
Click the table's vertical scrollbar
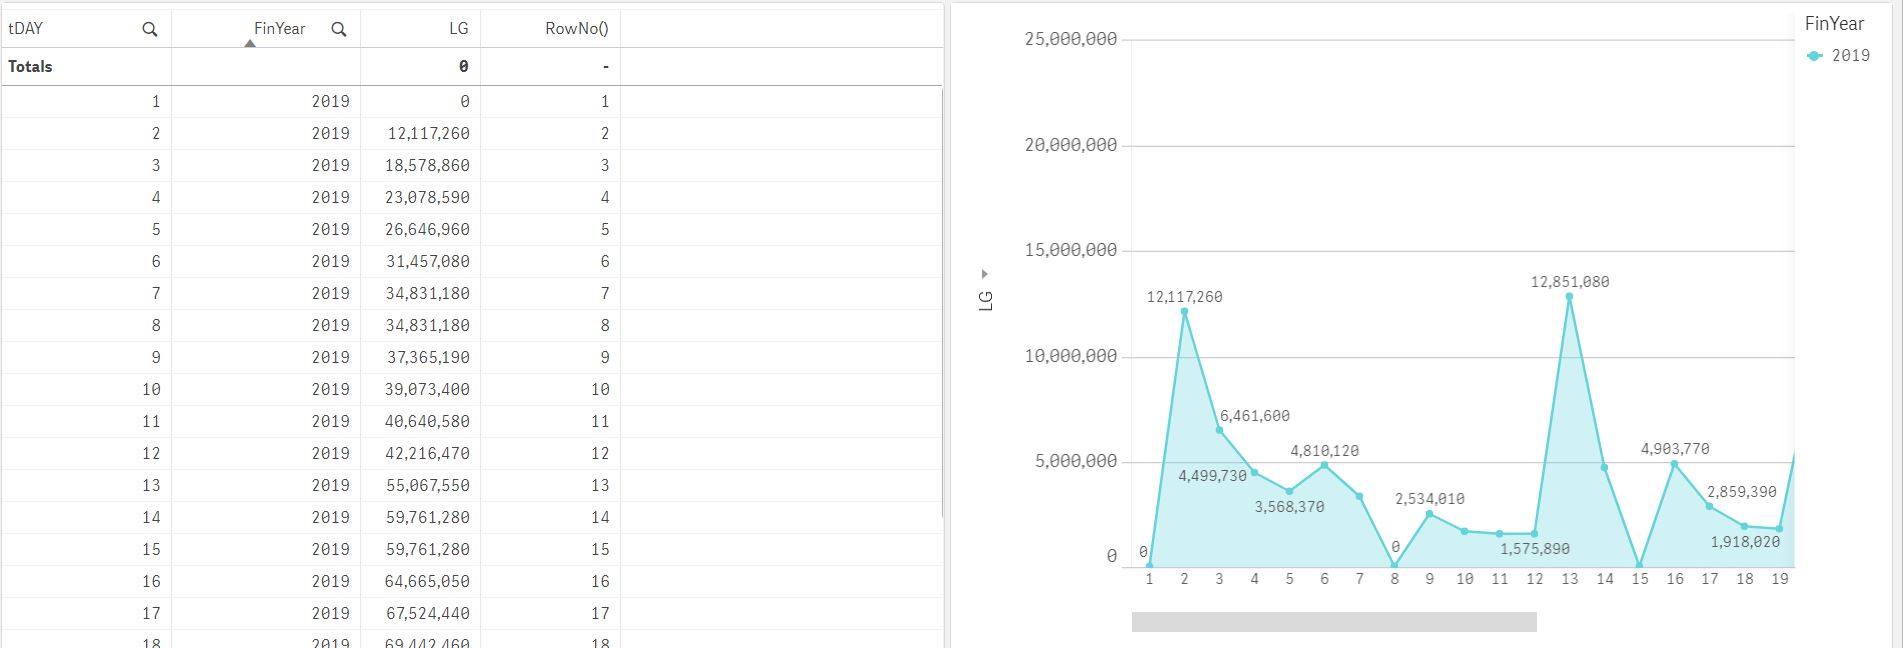click(943, 302)
